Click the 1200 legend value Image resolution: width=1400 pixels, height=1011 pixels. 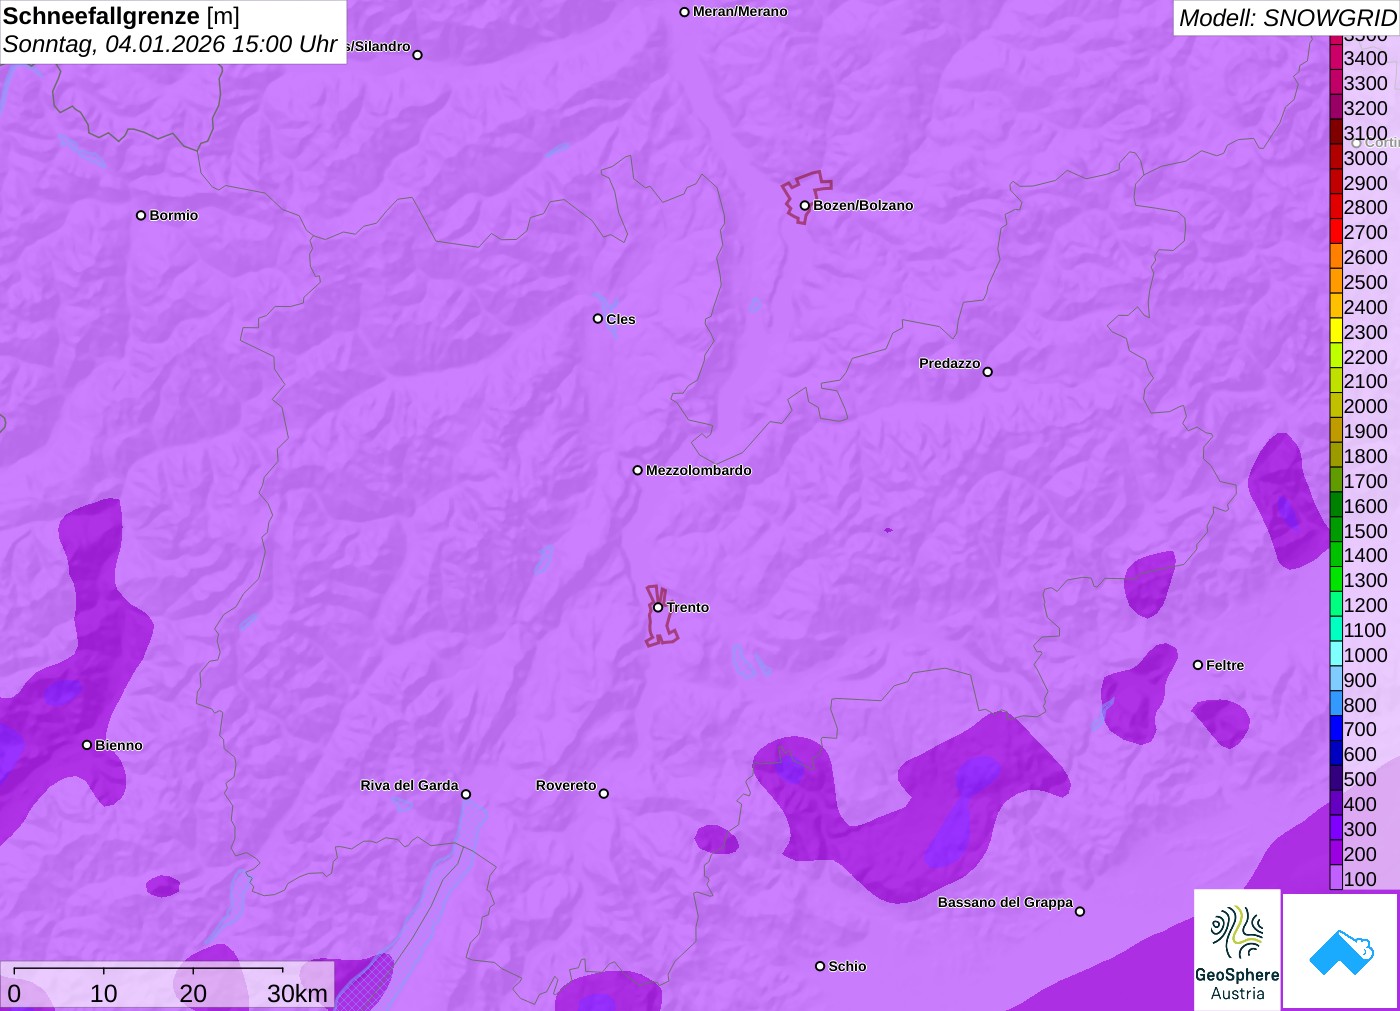coord(1366,605)
